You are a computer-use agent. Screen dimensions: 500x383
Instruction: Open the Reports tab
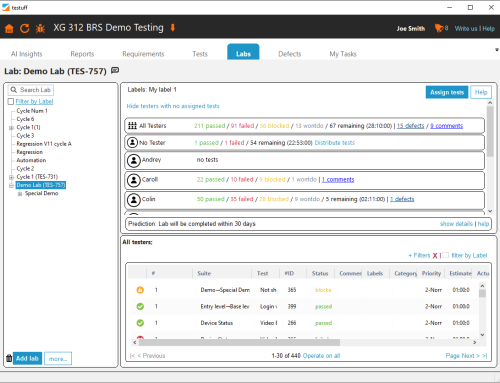82,54
